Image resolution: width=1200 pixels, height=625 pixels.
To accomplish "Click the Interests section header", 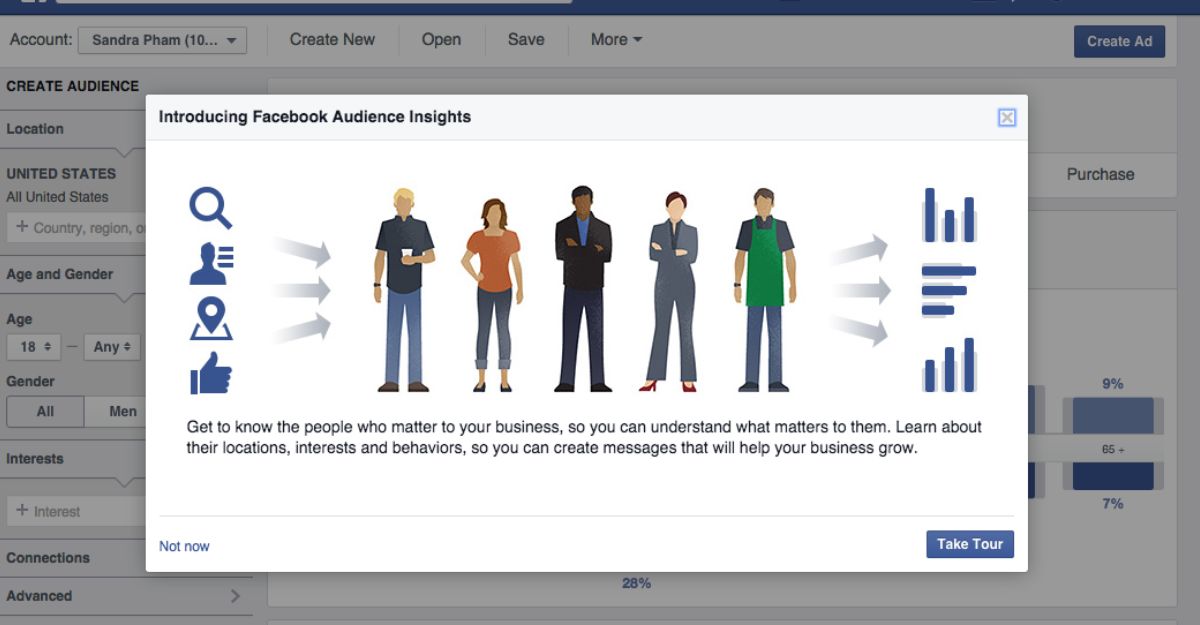I will [35, 459].
